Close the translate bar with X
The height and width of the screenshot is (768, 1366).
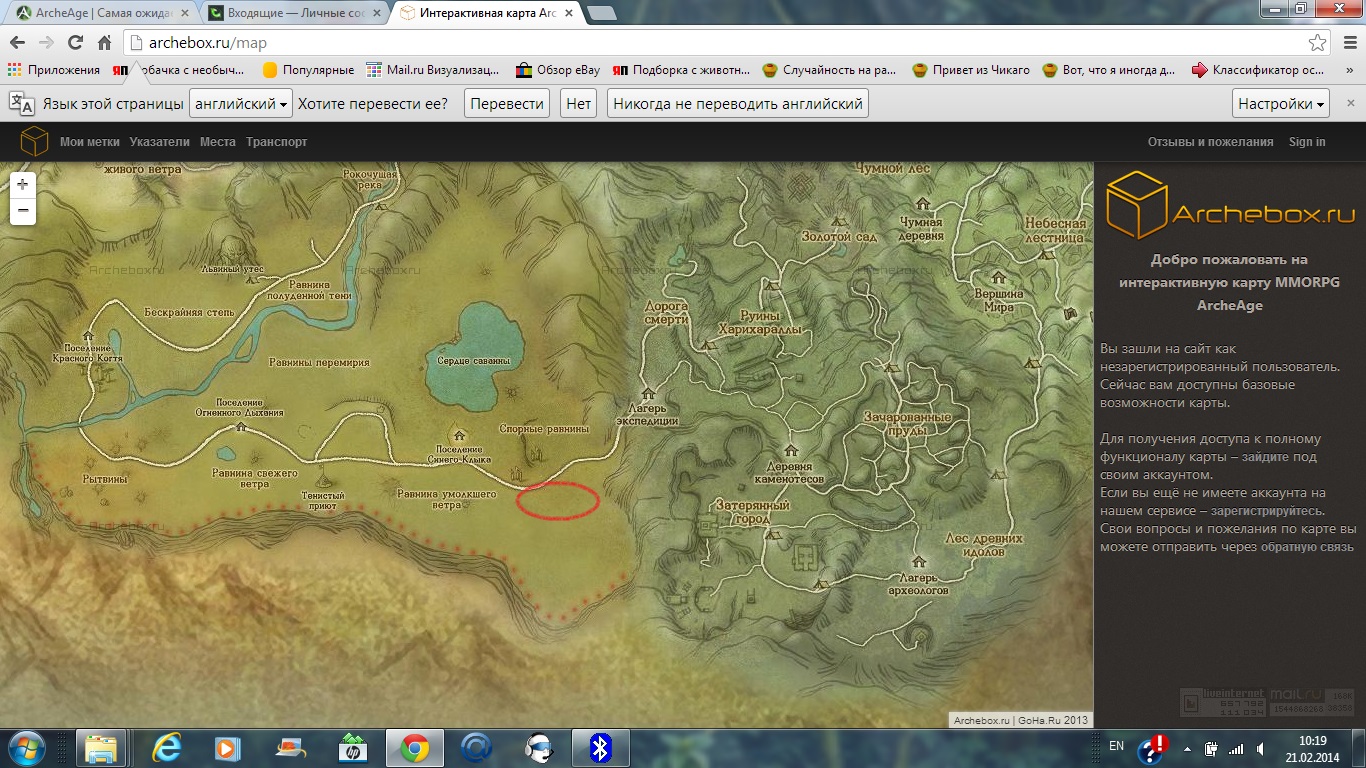[1351, 103]
